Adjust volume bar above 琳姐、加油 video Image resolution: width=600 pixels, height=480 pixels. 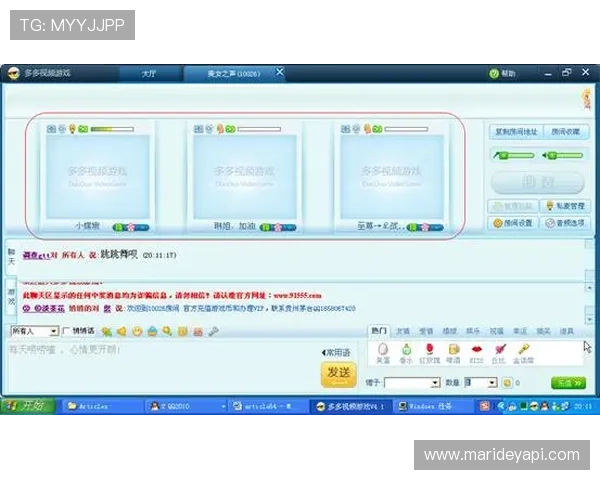click(259, 129)
